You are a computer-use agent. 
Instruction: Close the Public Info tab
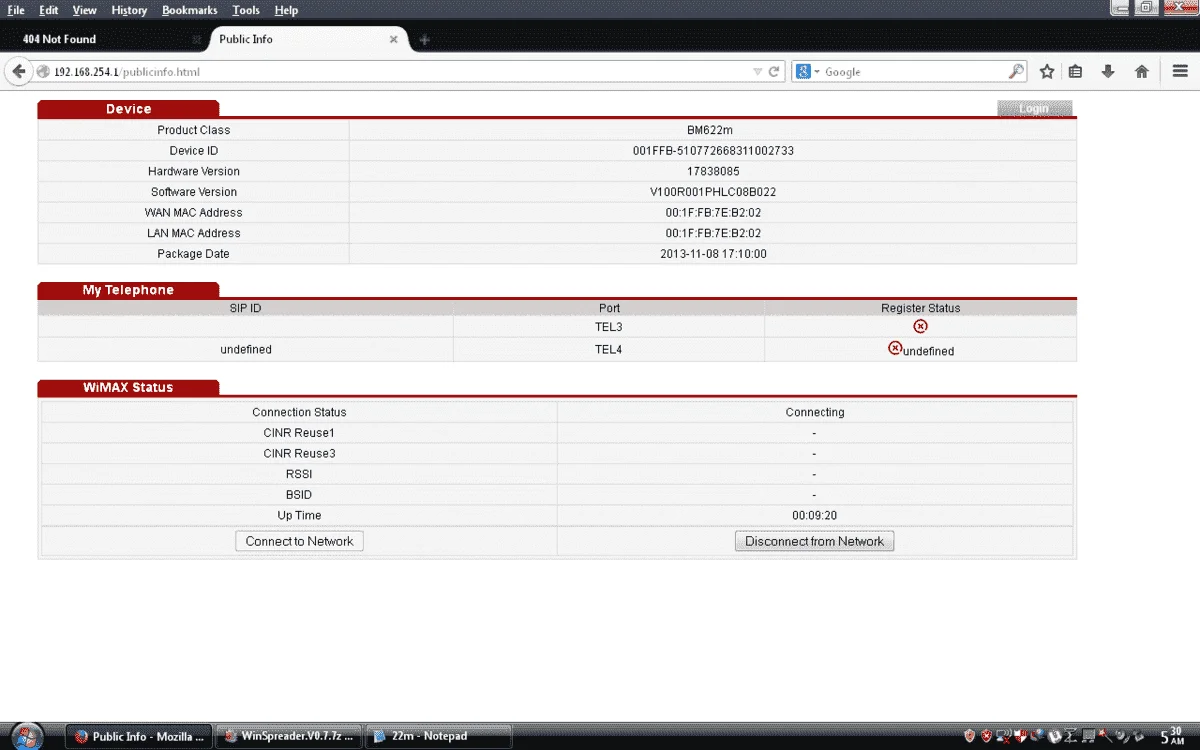393,39
